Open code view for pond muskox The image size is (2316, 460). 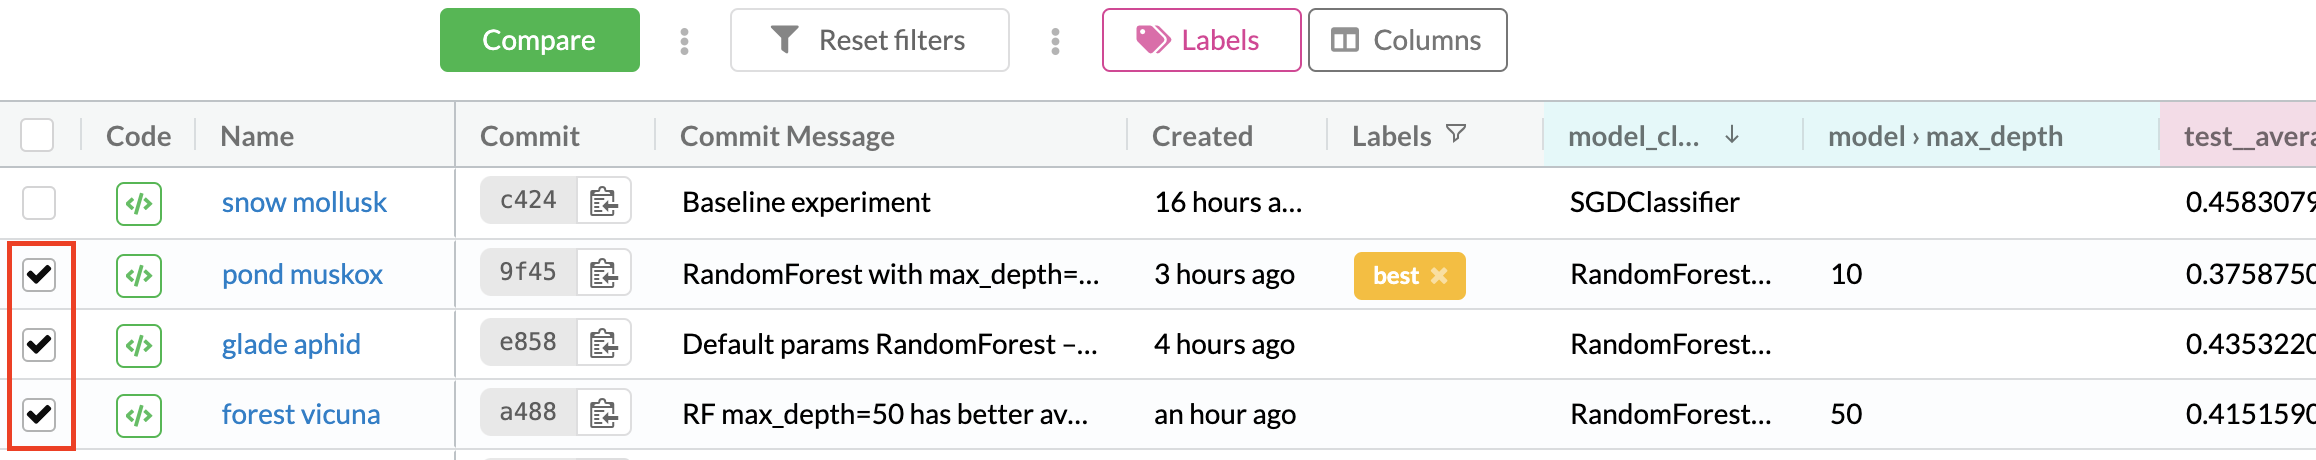138,275
